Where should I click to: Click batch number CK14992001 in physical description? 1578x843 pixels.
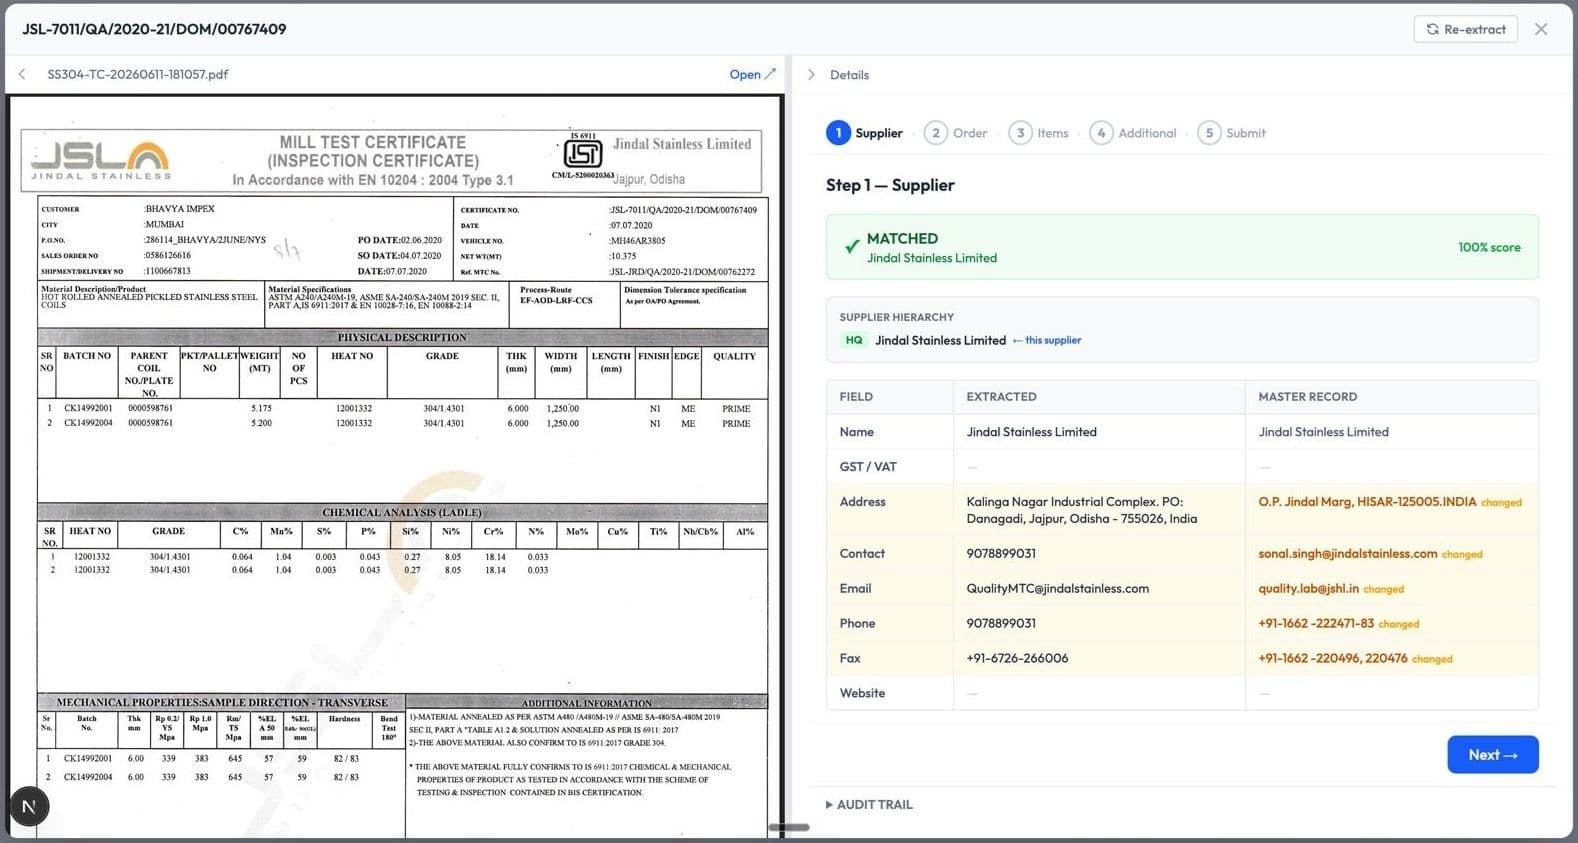(x=88, y=408)
